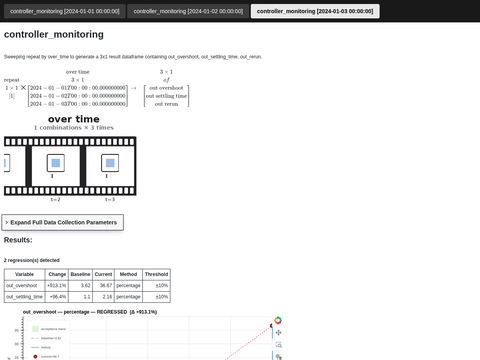This screenshot has height=360, width=480.
Task: Click the 'Variable' column header
Action: (24, 274)
